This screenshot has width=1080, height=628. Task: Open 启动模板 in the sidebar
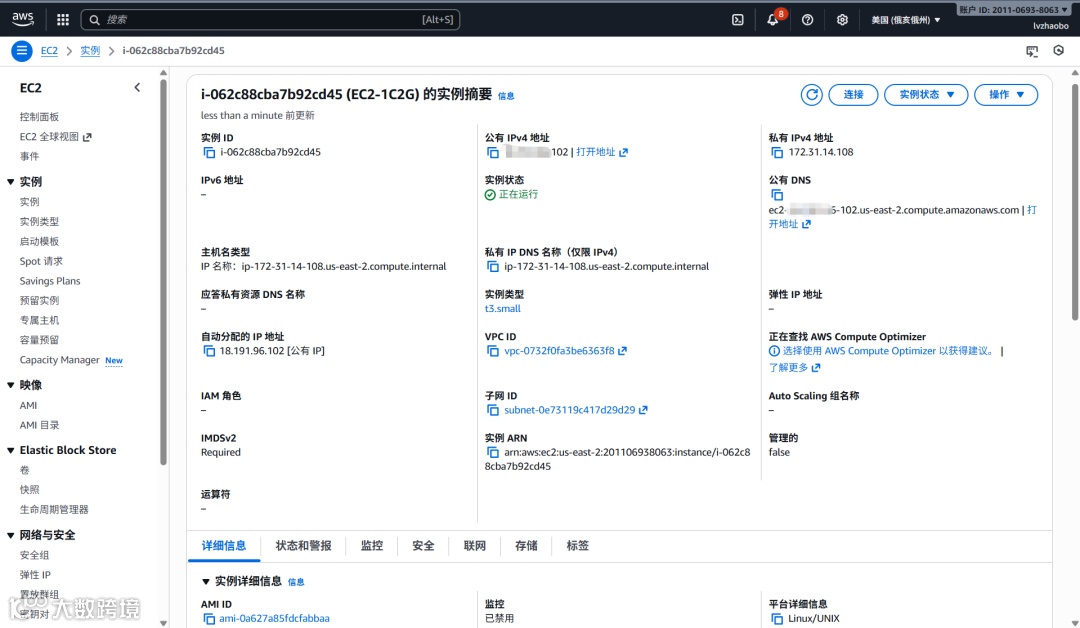pos(39,242)
